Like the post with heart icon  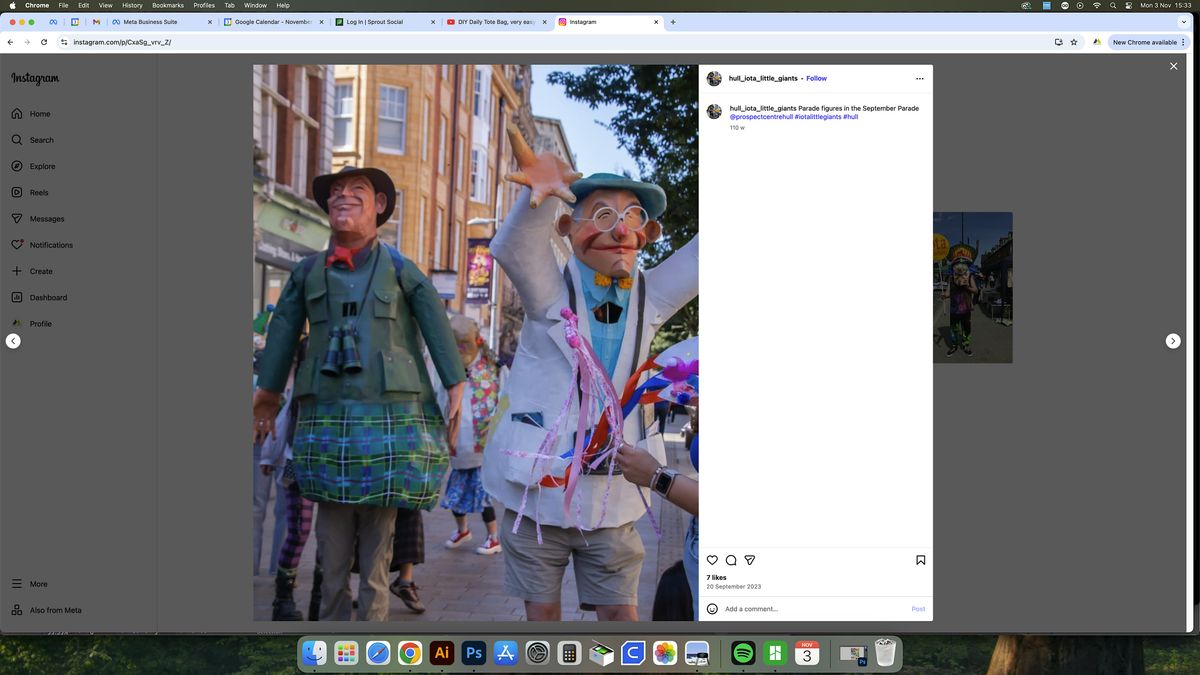(x=712, y=560)
